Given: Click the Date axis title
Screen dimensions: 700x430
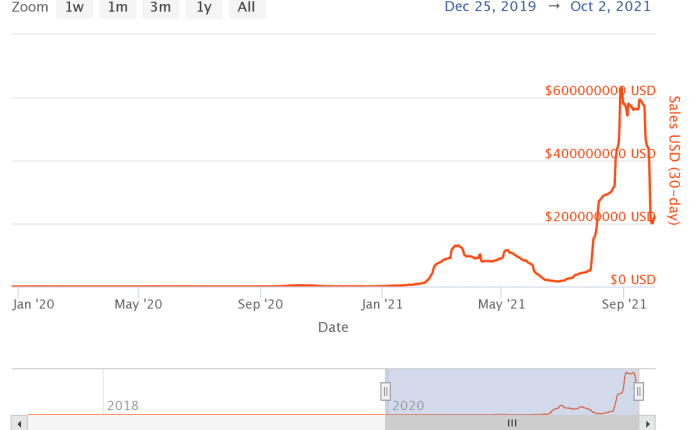Looking at the screenshot, I should click(333, 327).
